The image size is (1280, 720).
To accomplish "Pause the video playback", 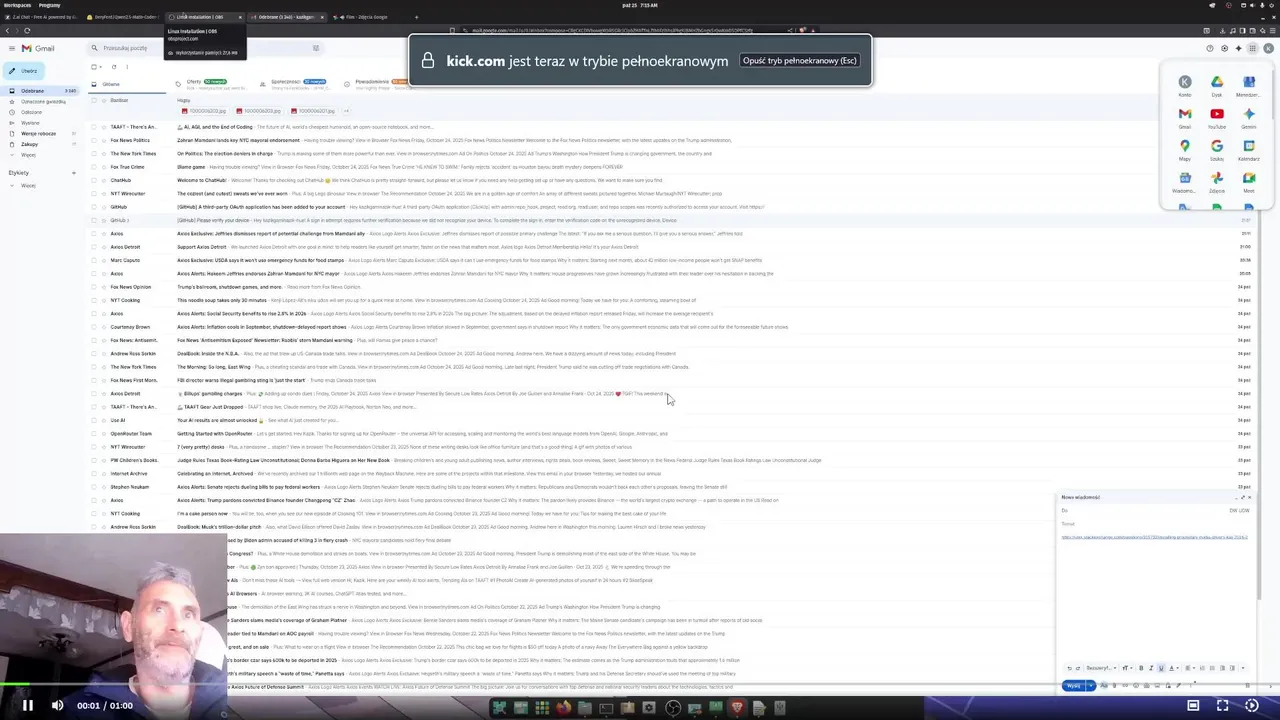I will pos(28,705).
